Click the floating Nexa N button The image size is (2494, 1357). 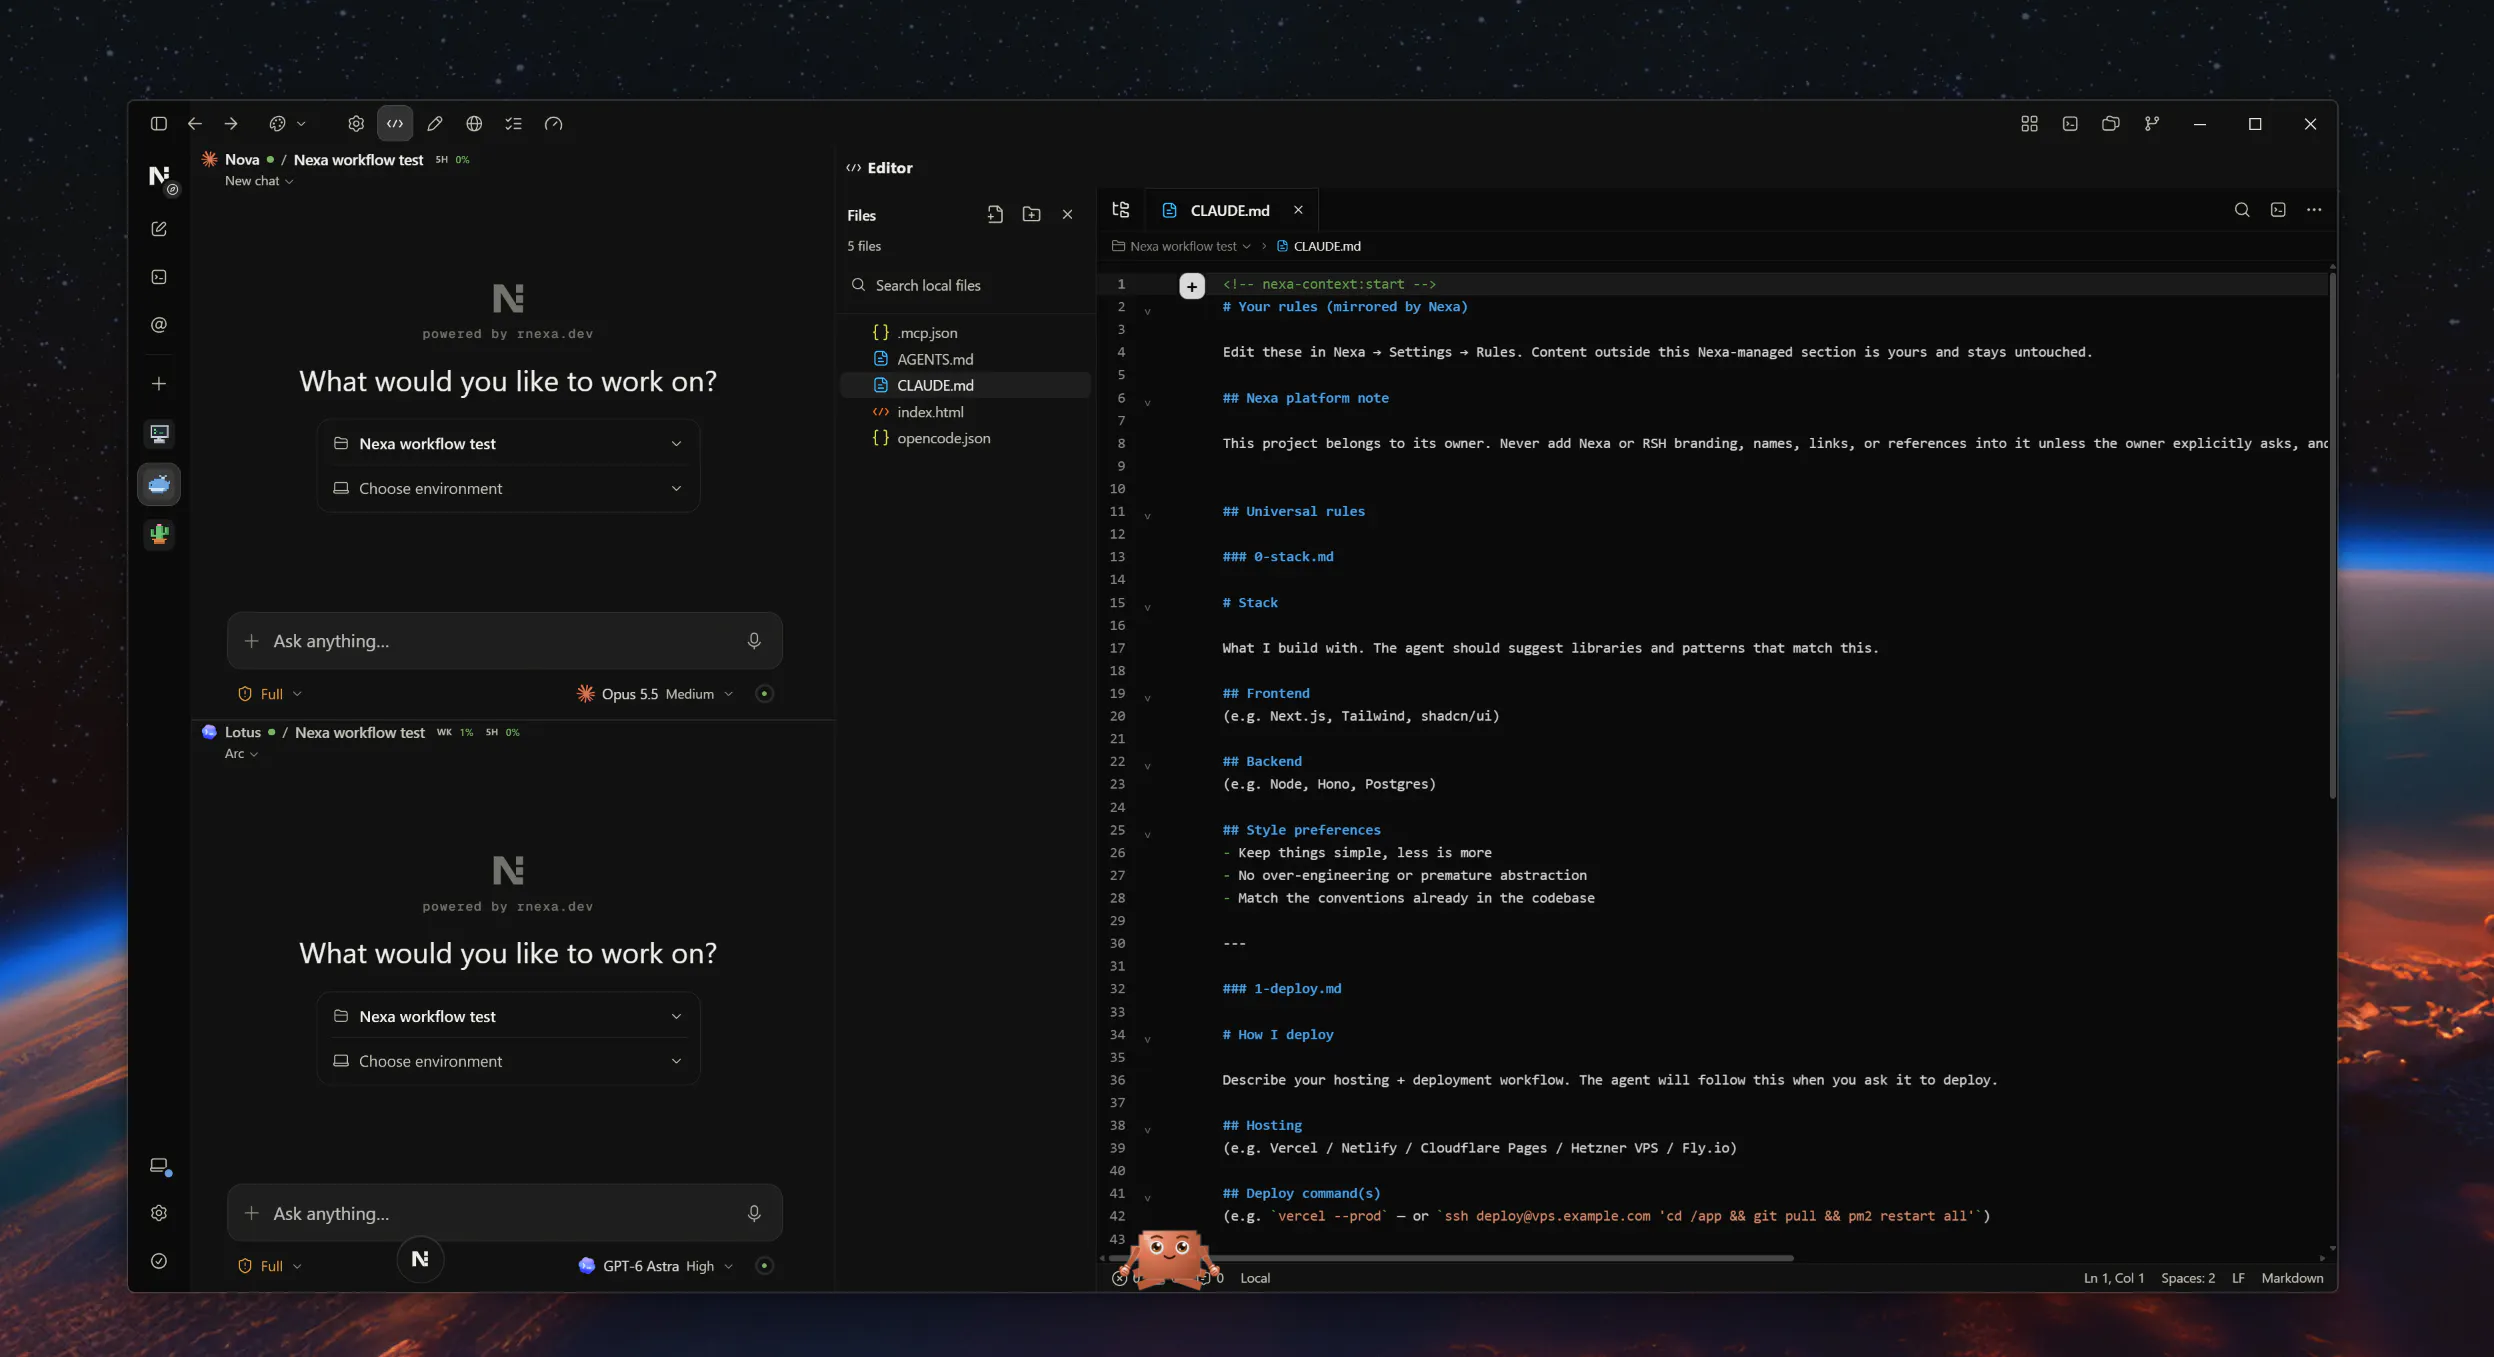click(420, 1260)
